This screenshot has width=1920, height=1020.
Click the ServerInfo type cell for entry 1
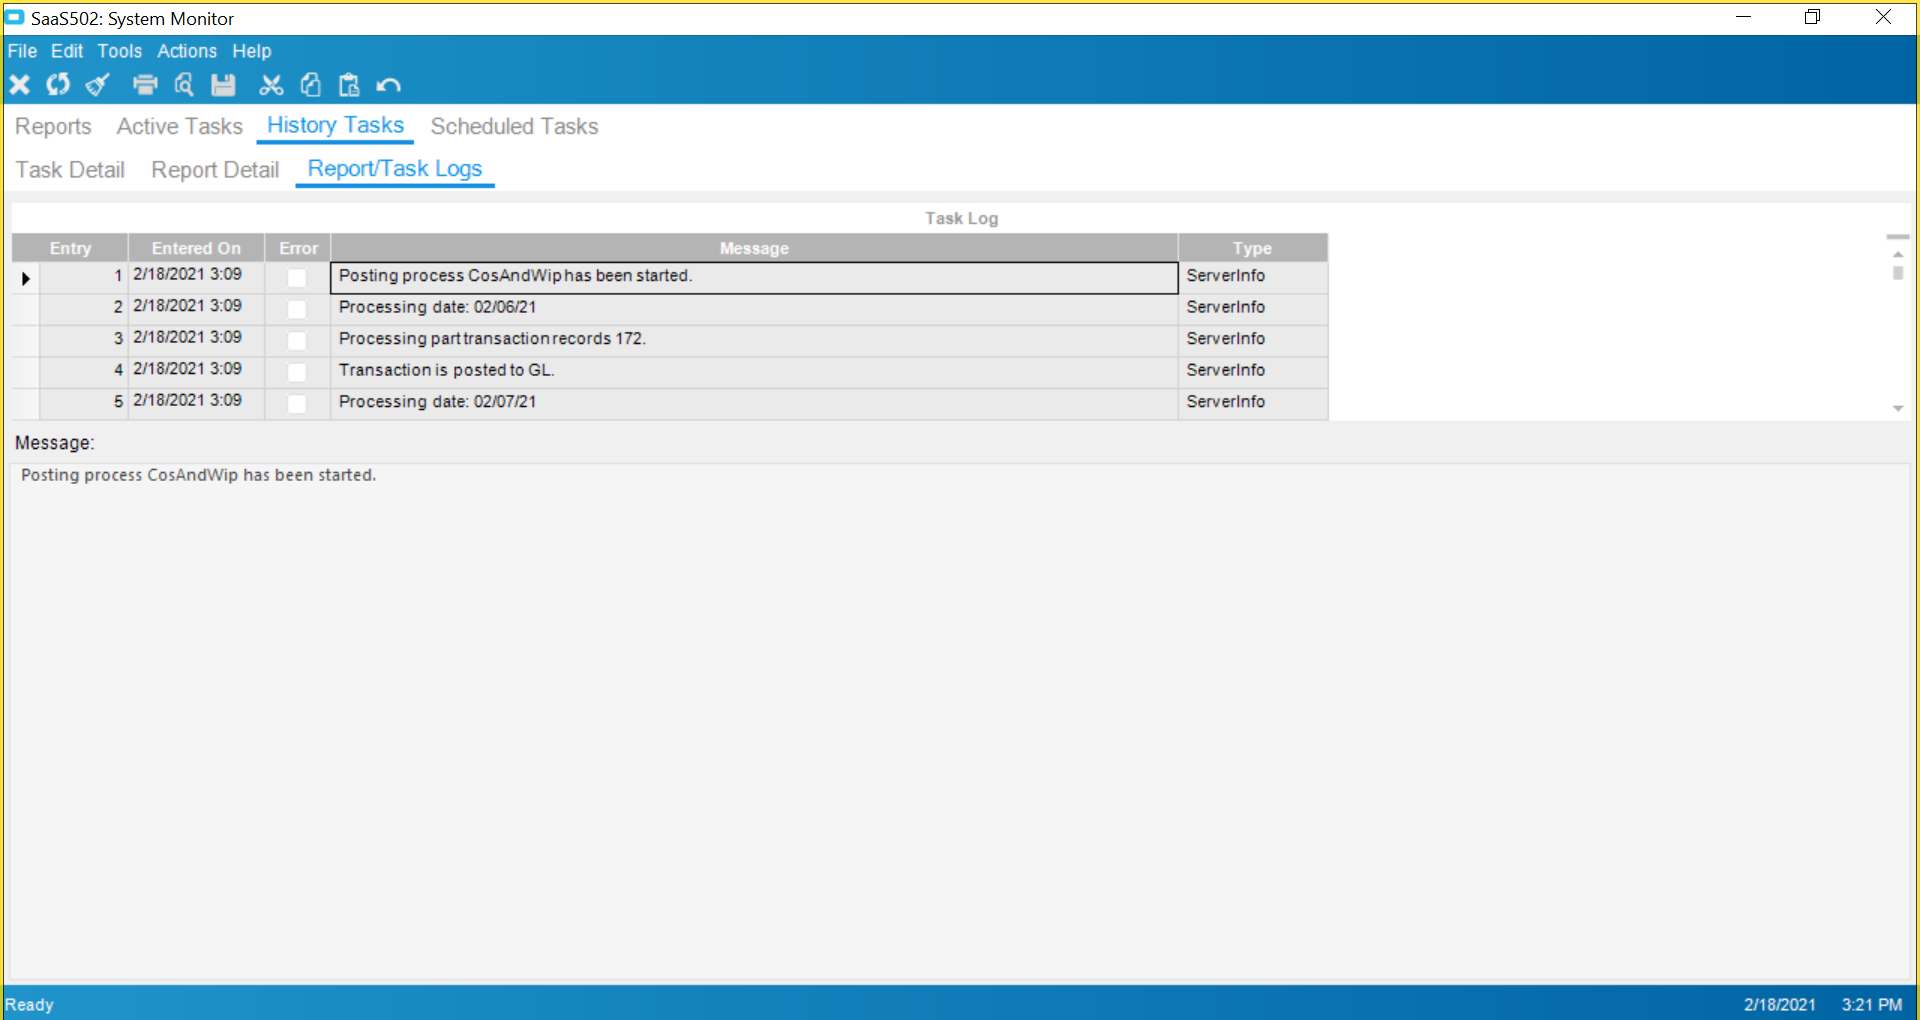tap(1253, 278)
